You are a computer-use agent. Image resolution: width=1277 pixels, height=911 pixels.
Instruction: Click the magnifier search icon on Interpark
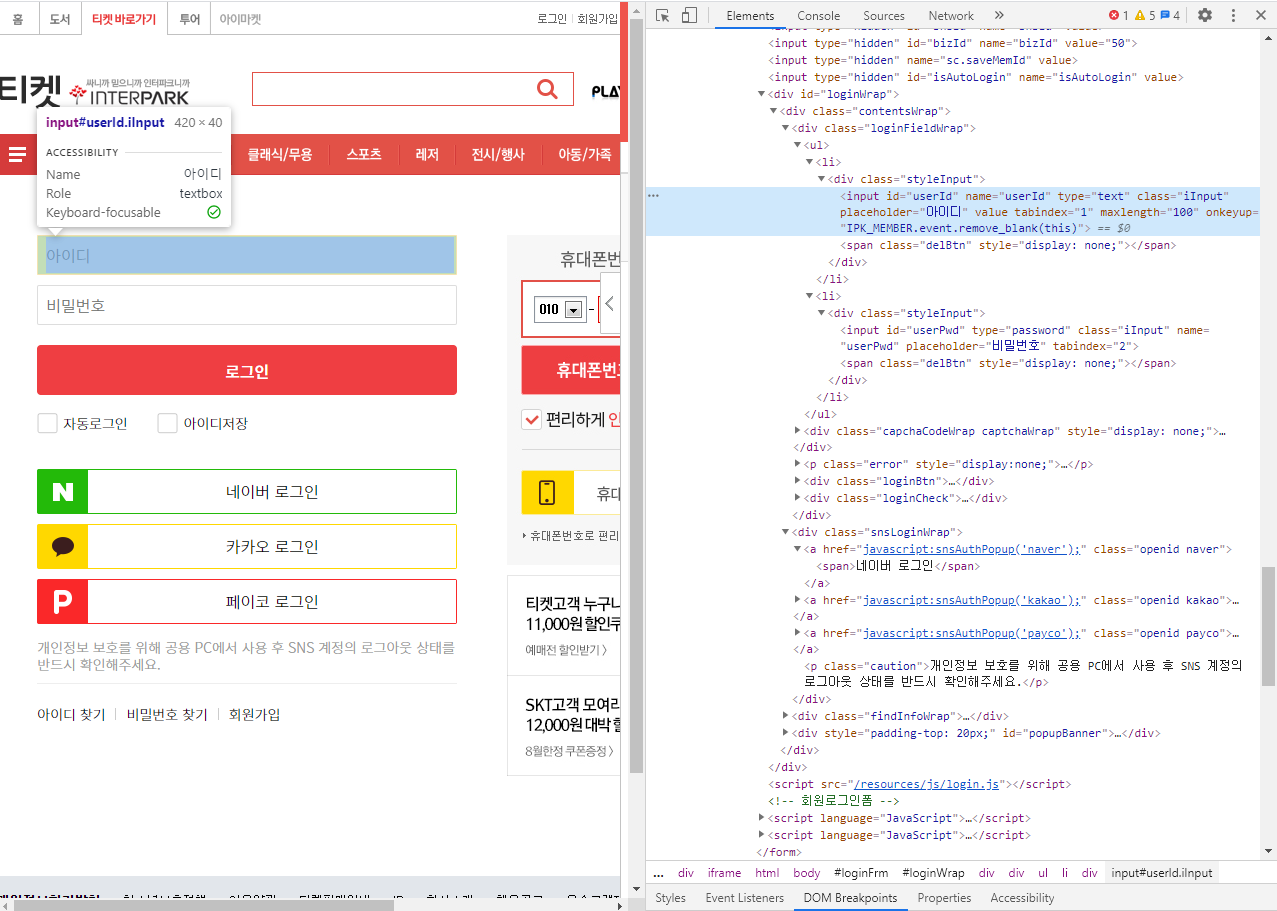pos(547,89)
